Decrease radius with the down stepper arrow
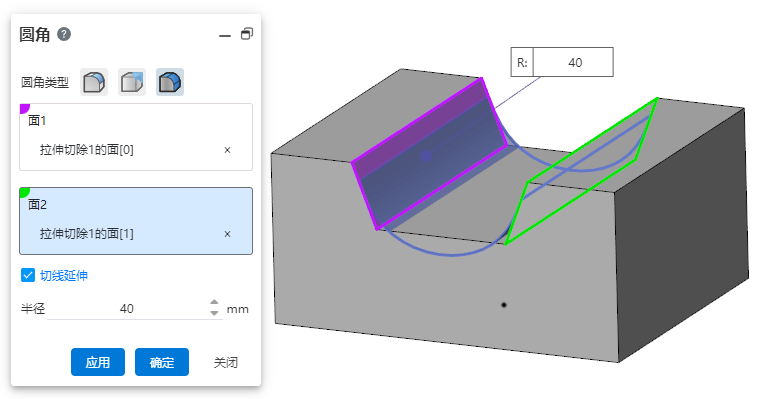 coord(214,313)
